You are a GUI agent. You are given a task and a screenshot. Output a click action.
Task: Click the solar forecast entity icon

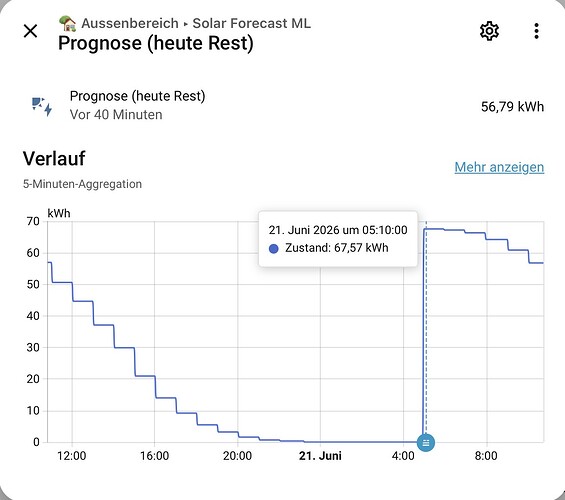point(42,106)
